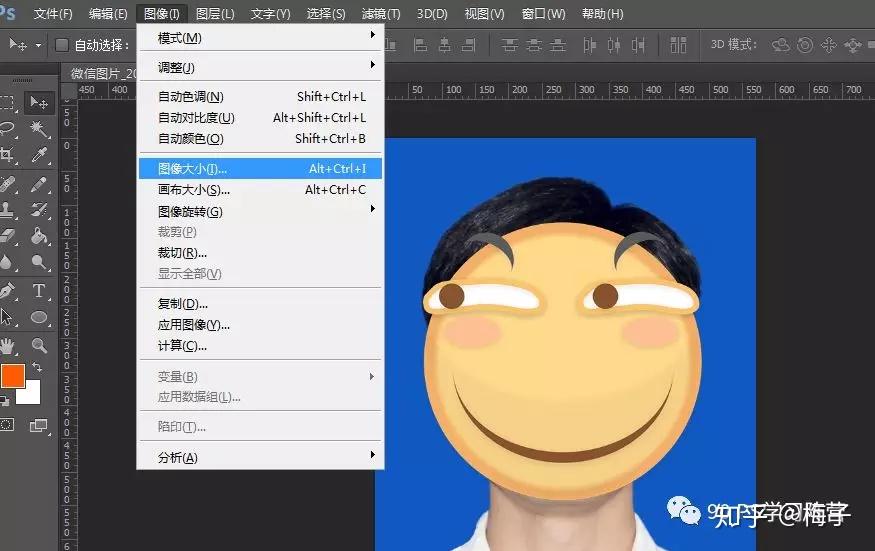This screenshot has width=875, height=551.
Task: Choose 画布大小(S)... menu entry
Action: click(x=261, y=190)
